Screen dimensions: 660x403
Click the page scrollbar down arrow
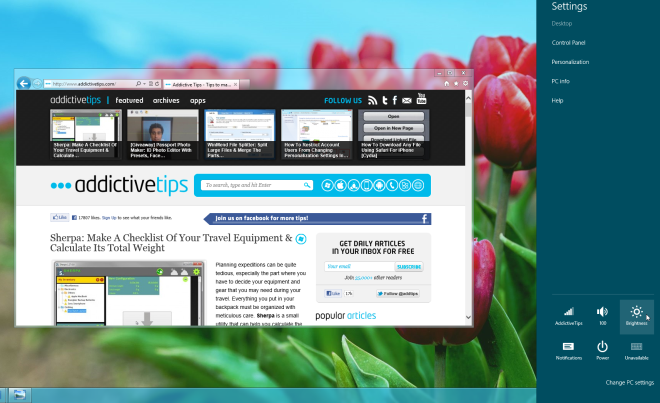point(468,317)
